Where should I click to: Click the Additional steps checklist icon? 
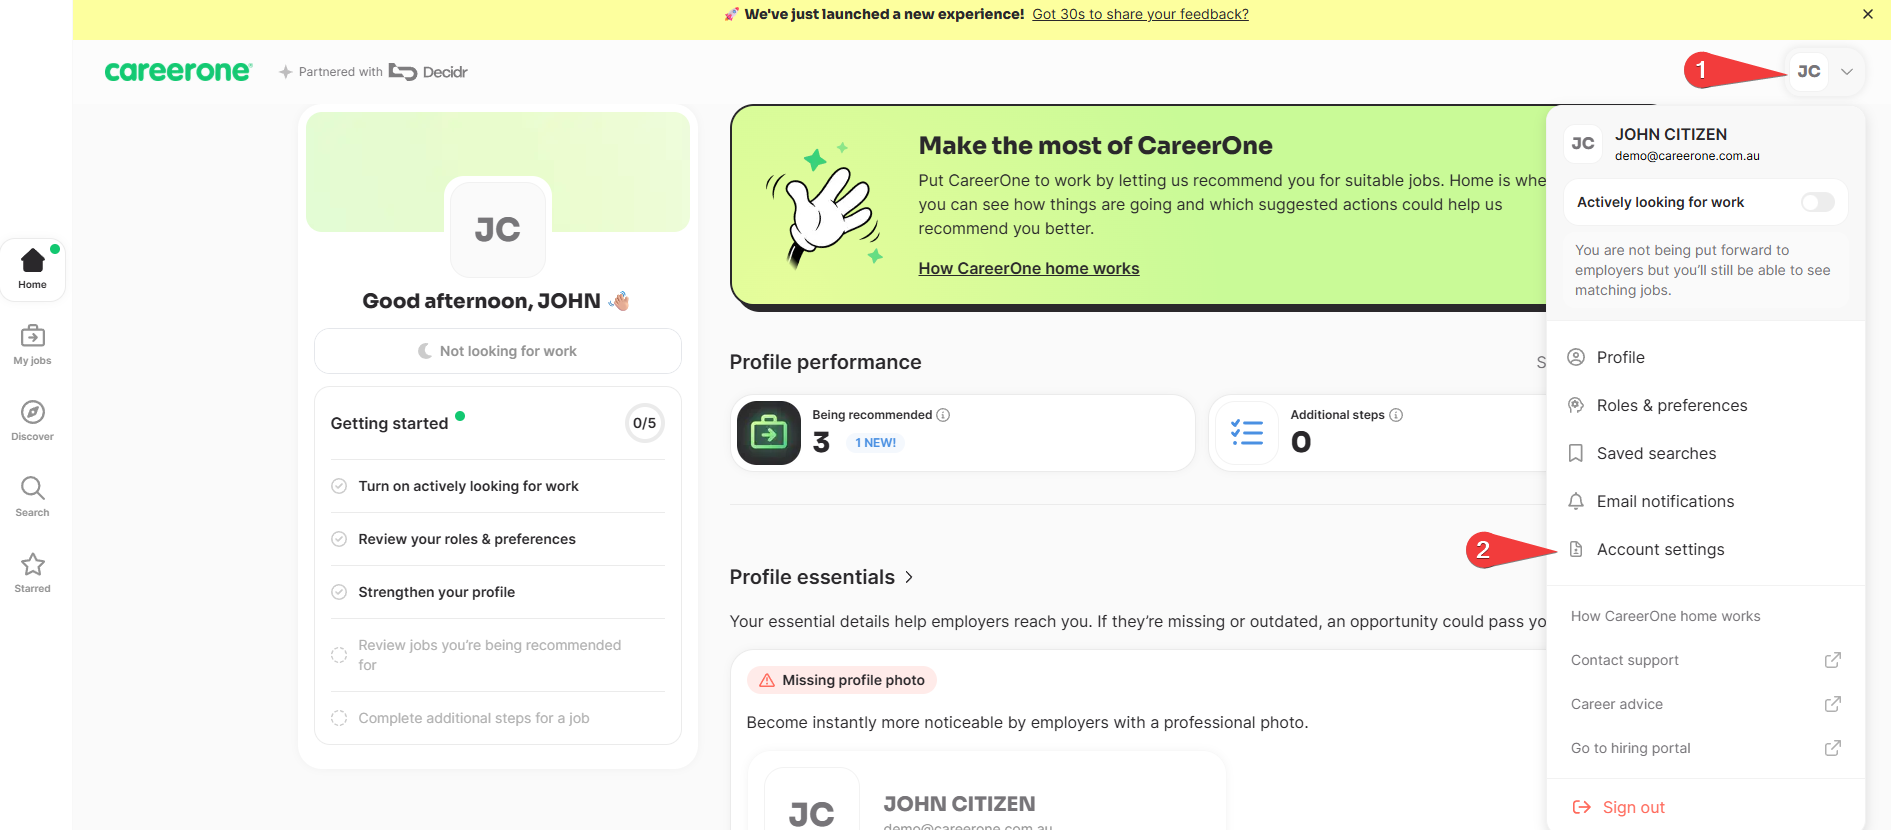click(1246, 433)
